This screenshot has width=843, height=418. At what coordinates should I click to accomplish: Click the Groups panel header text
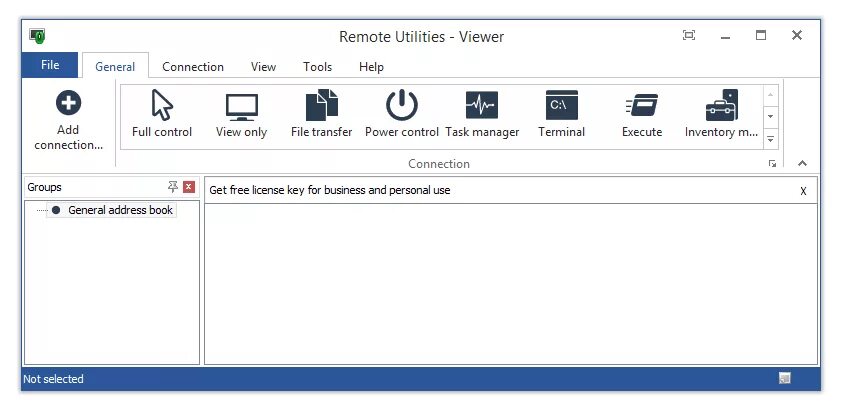click(x=44, y=187)
